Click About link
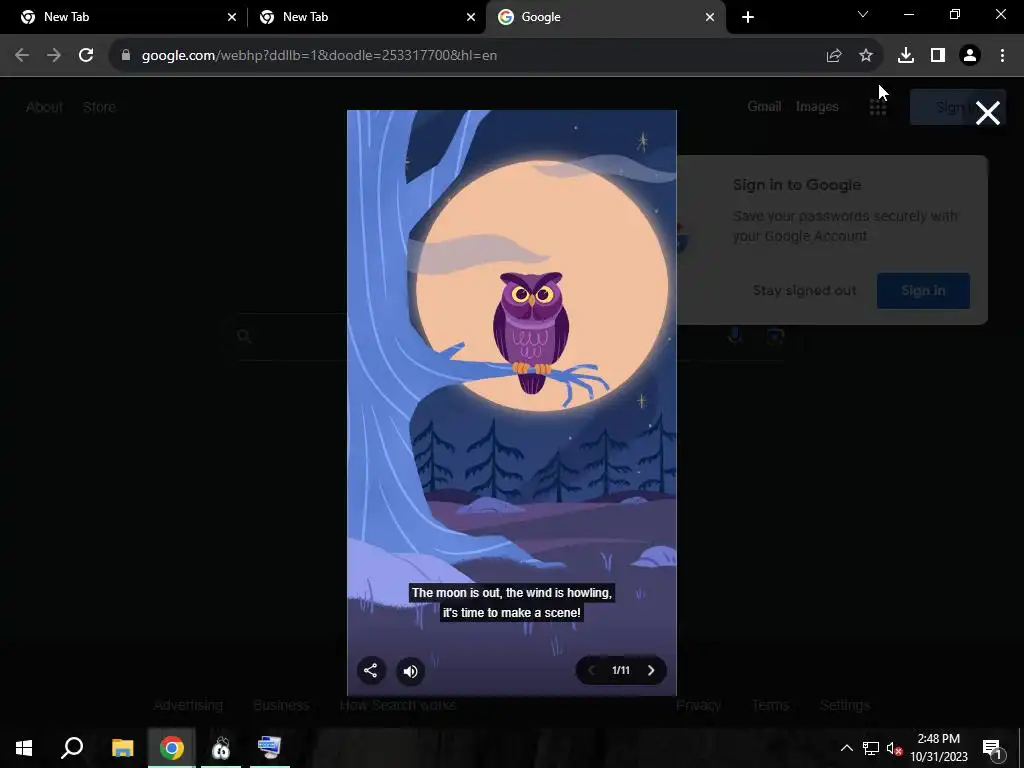Viewport: 1024px width, 768px height. 44,107
